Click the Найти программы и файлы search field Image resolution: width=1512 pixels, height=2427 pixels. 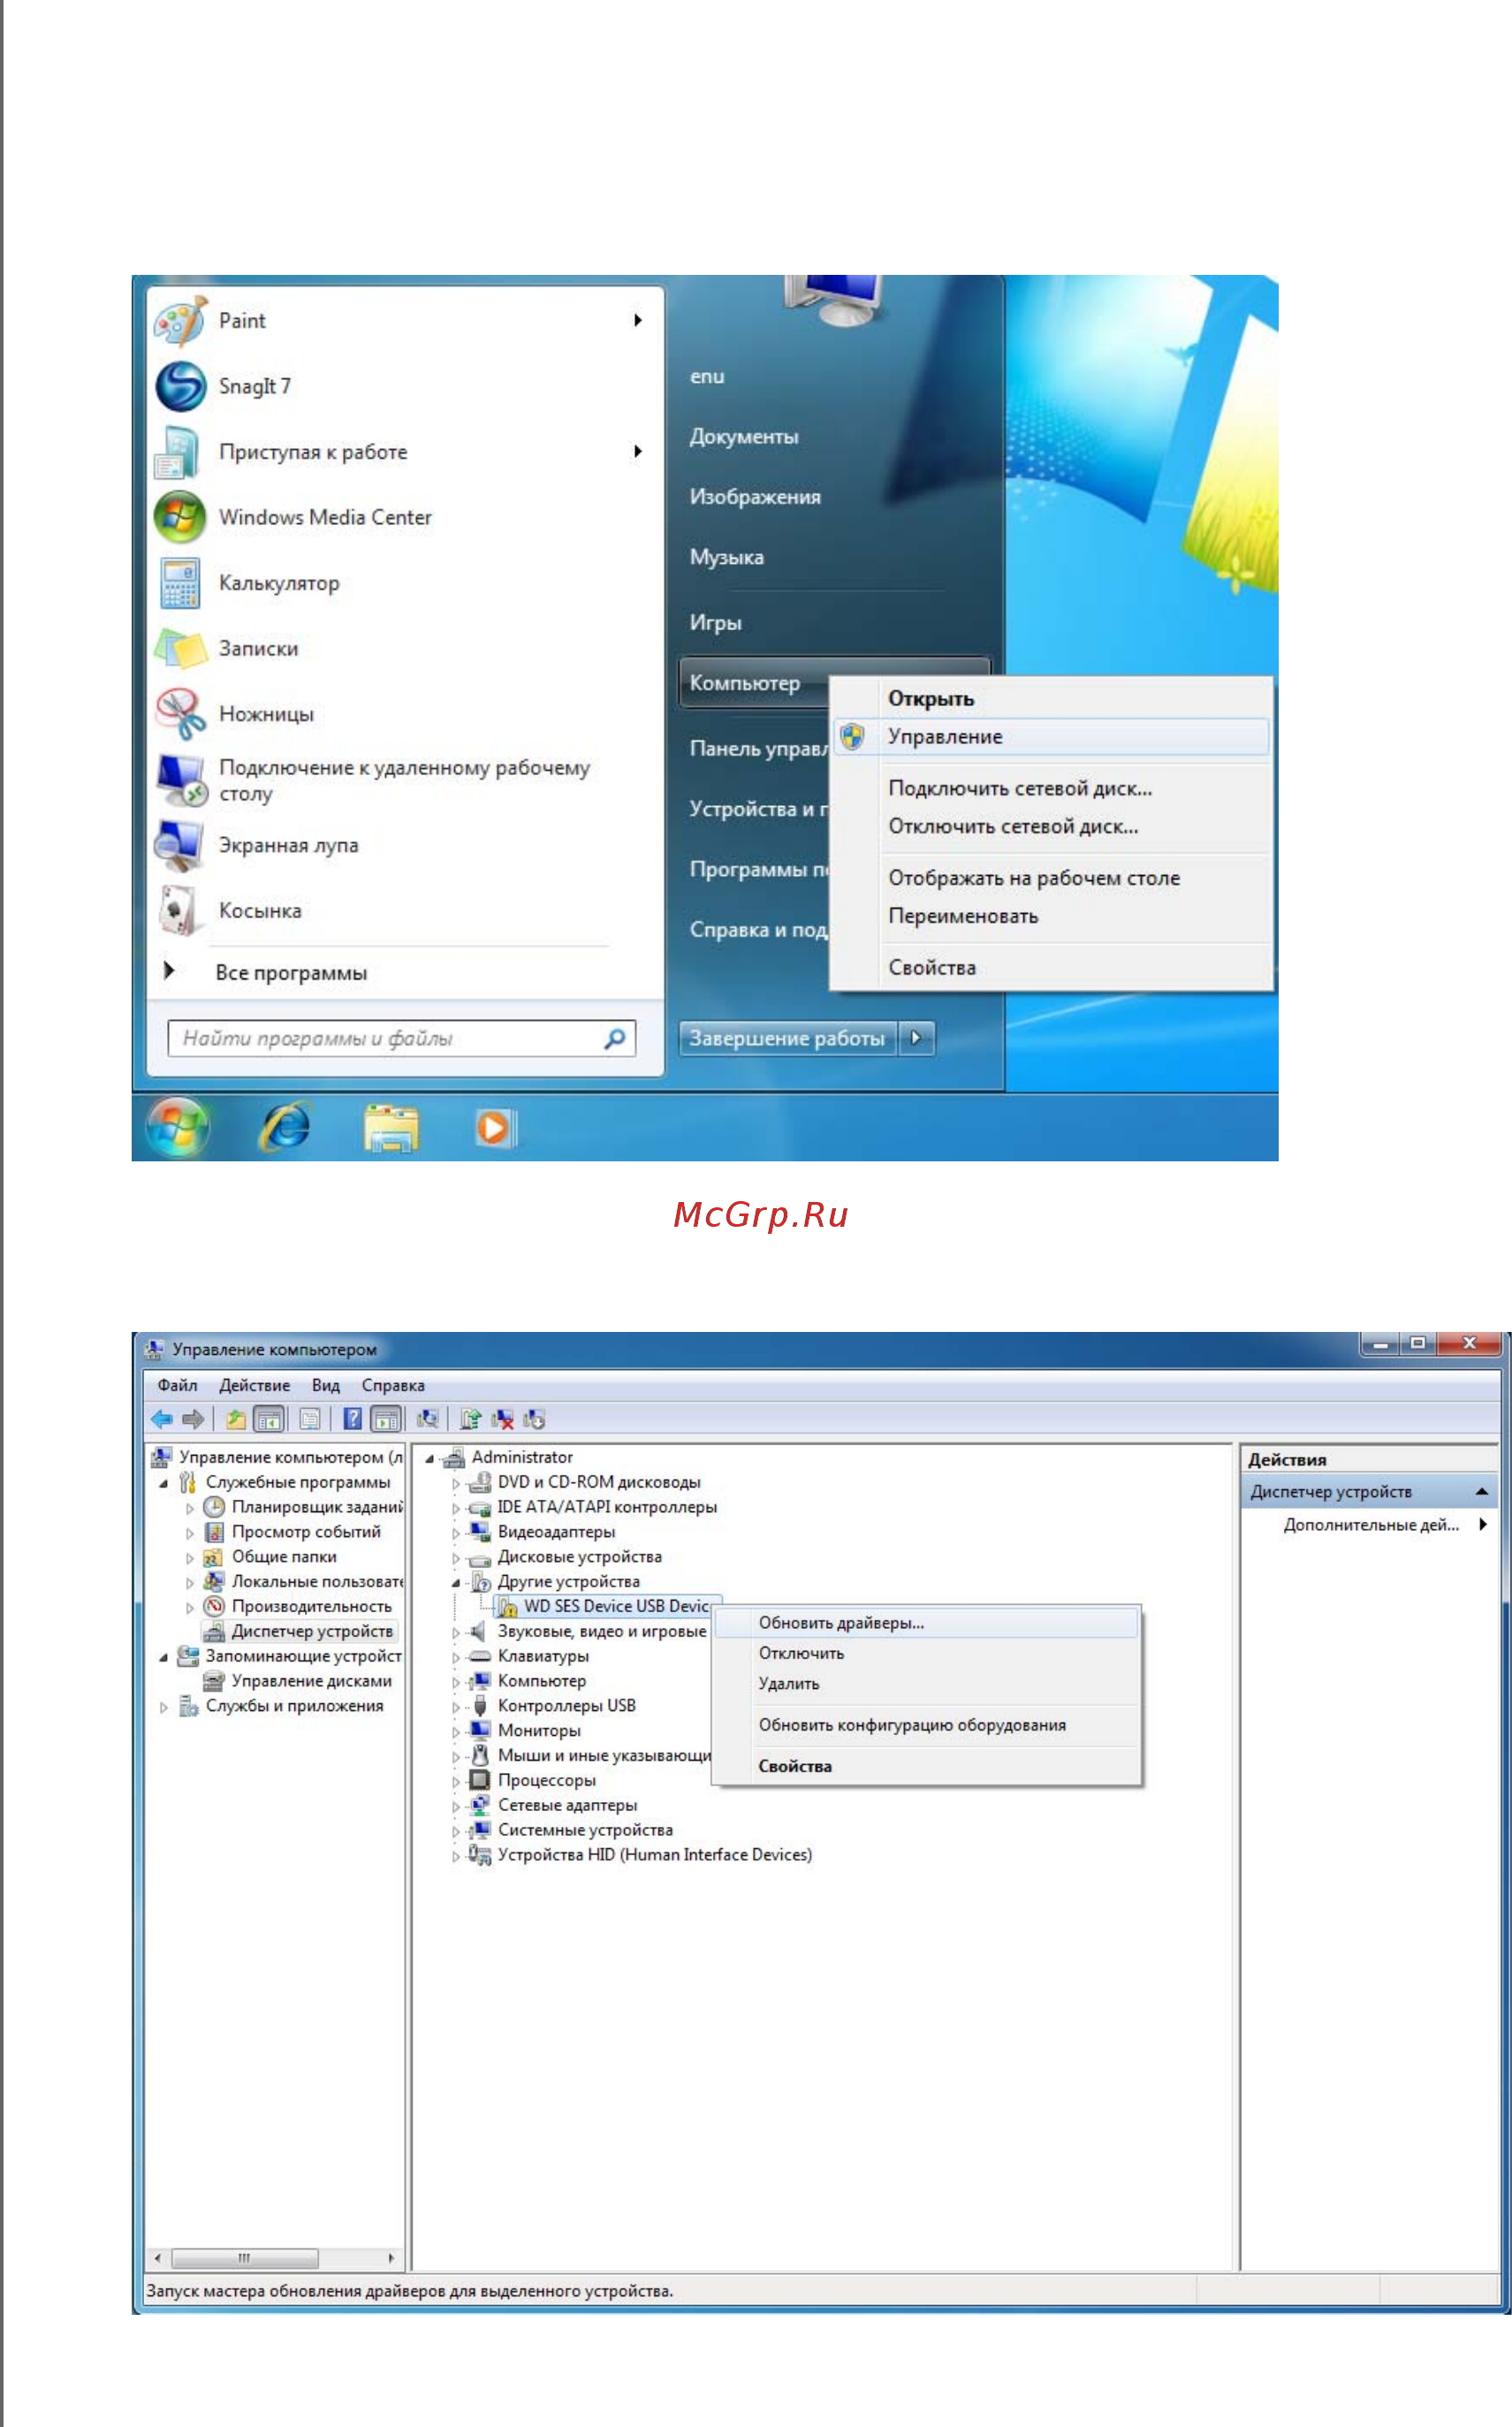pyautogui.click(x=401, y=1038)
